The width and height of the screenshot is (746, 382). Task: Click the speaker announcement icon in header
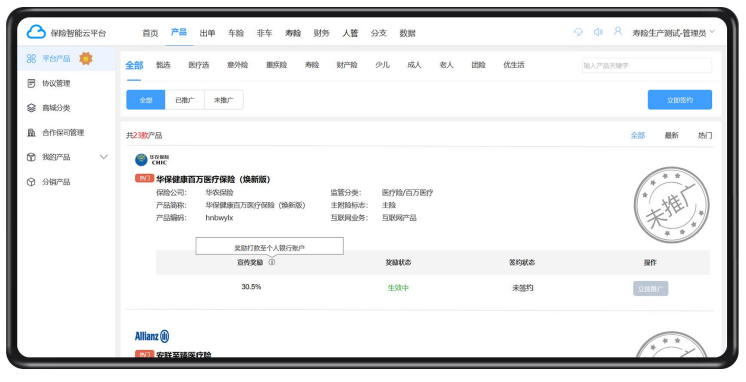pos(598,32)
